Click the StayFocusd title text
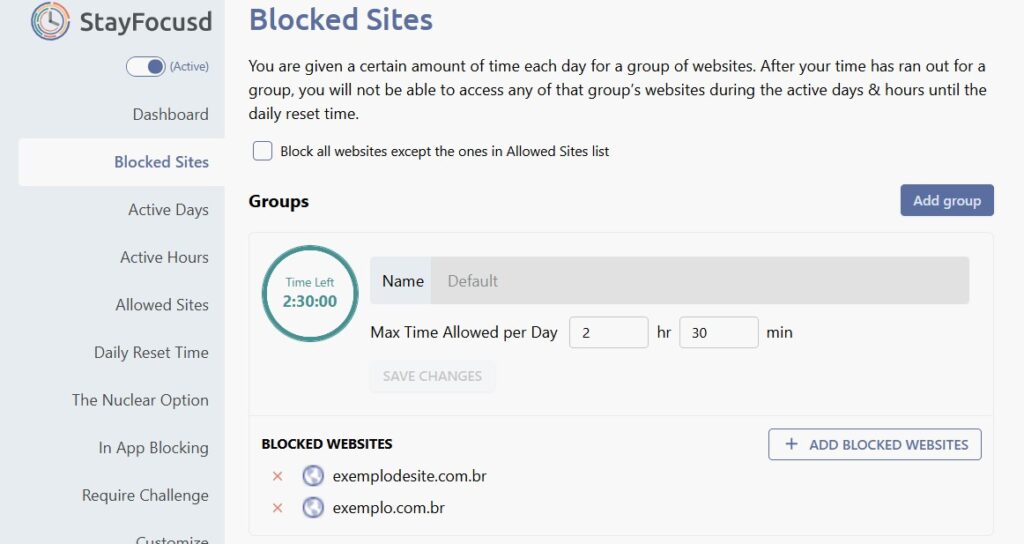1024x544 pixels. pos(146,22)
